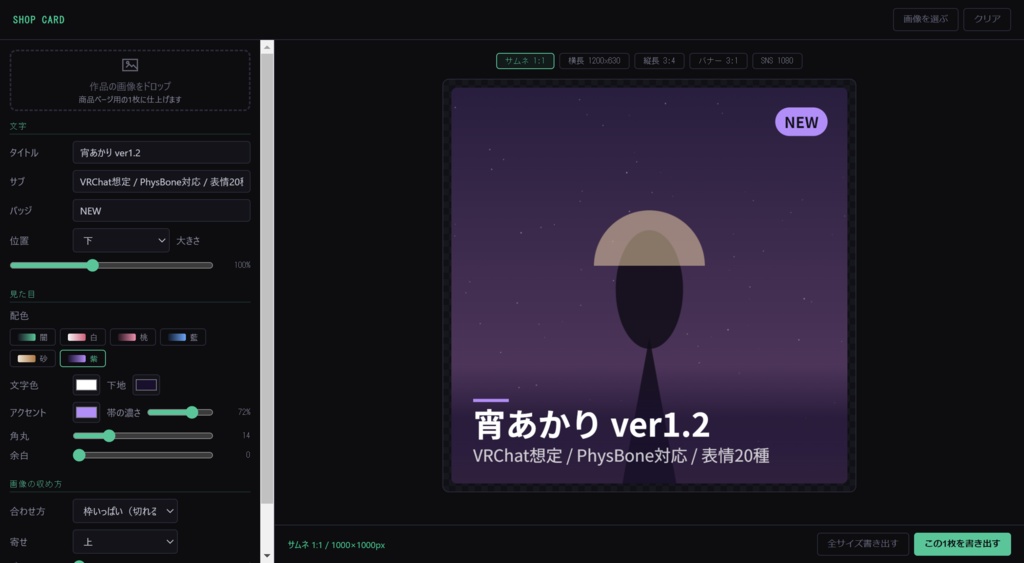The height and width of the screenshot is (563, 1024).
Task: Choose the 紫 purple color preset
Action: [x=83, y=359]
